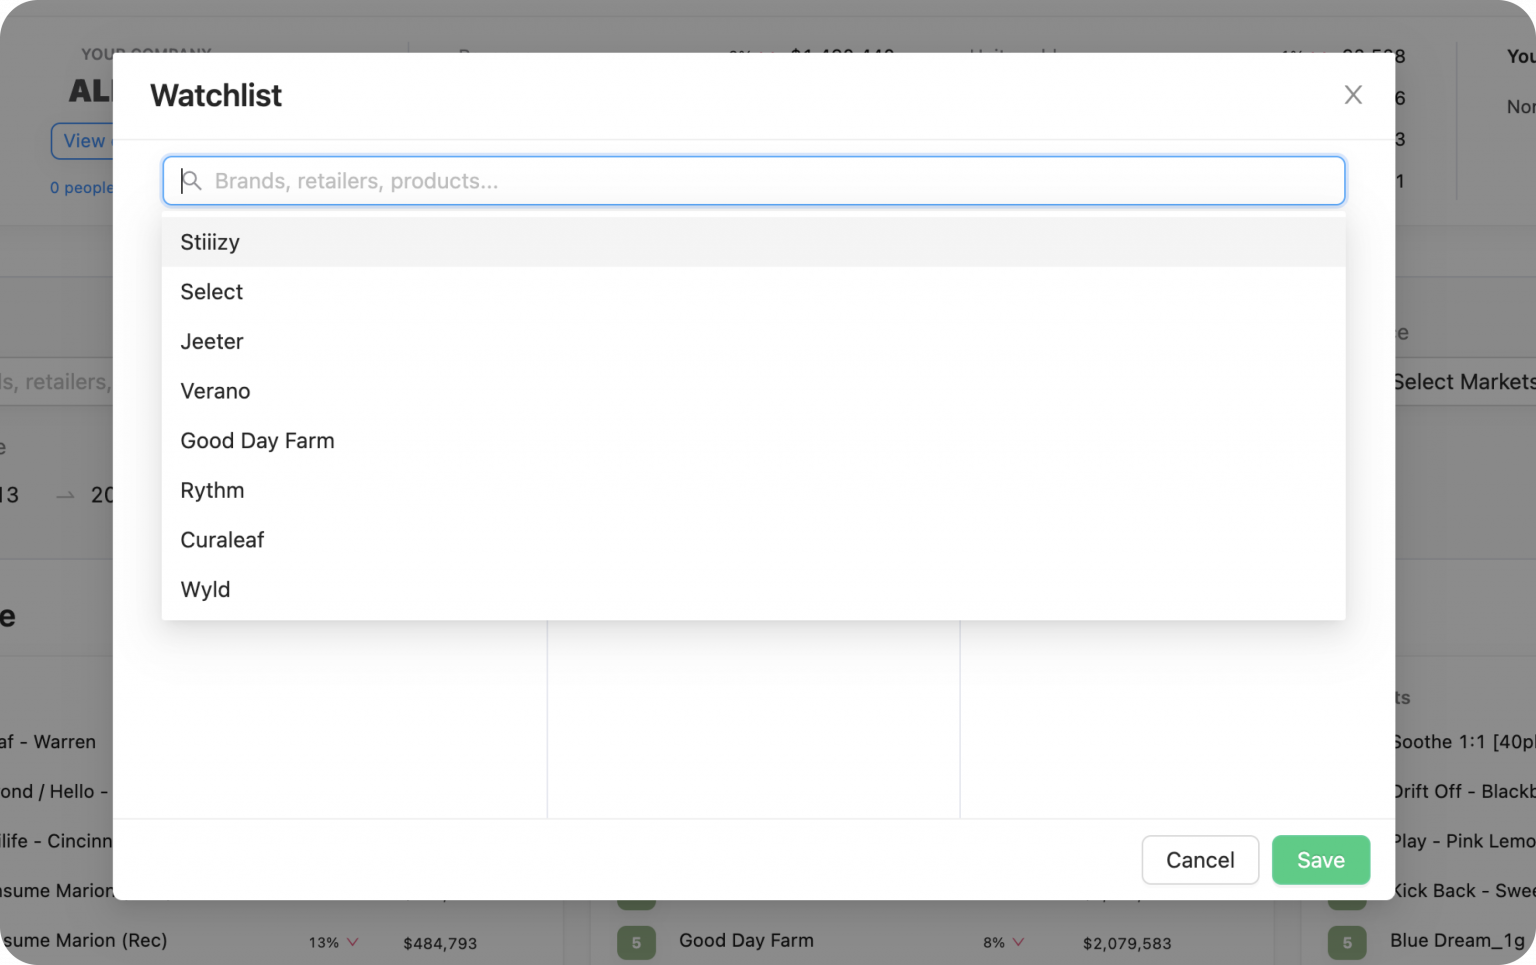Select Verano from the suggestions

point(753,391)
